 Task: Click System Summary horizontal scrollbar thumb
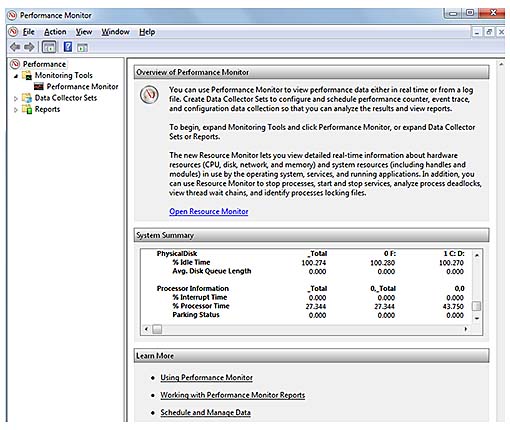point(157,329)
